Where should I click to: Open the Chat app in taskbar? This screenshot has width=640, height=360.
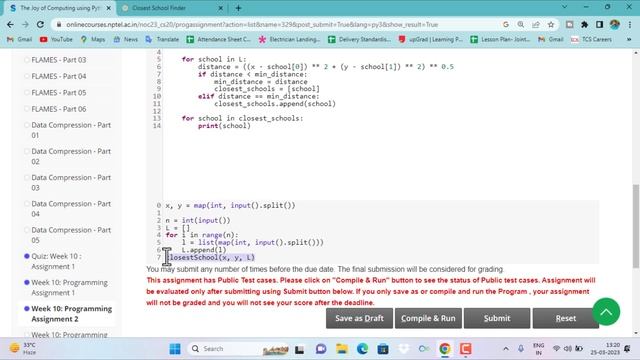click(321, 349)
